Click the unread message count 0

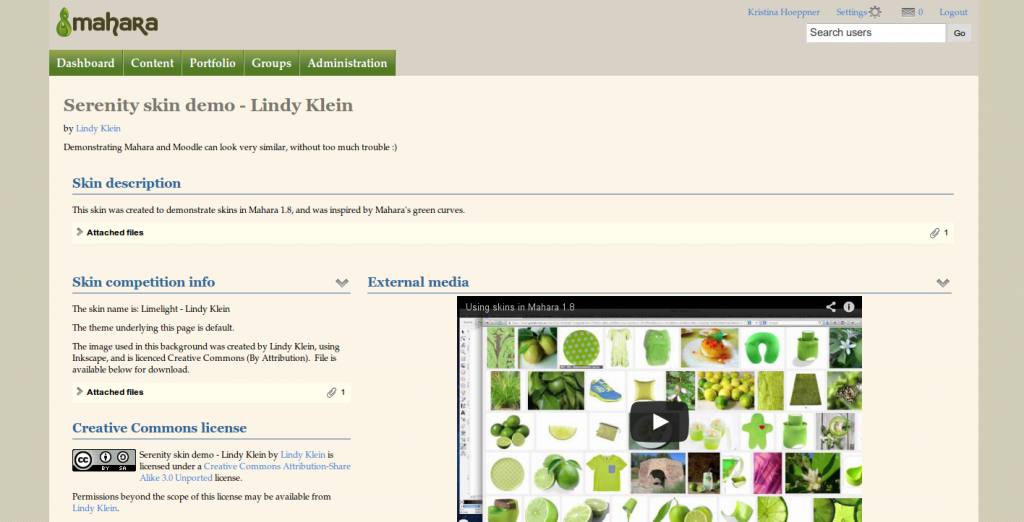(x=921, y=12)
